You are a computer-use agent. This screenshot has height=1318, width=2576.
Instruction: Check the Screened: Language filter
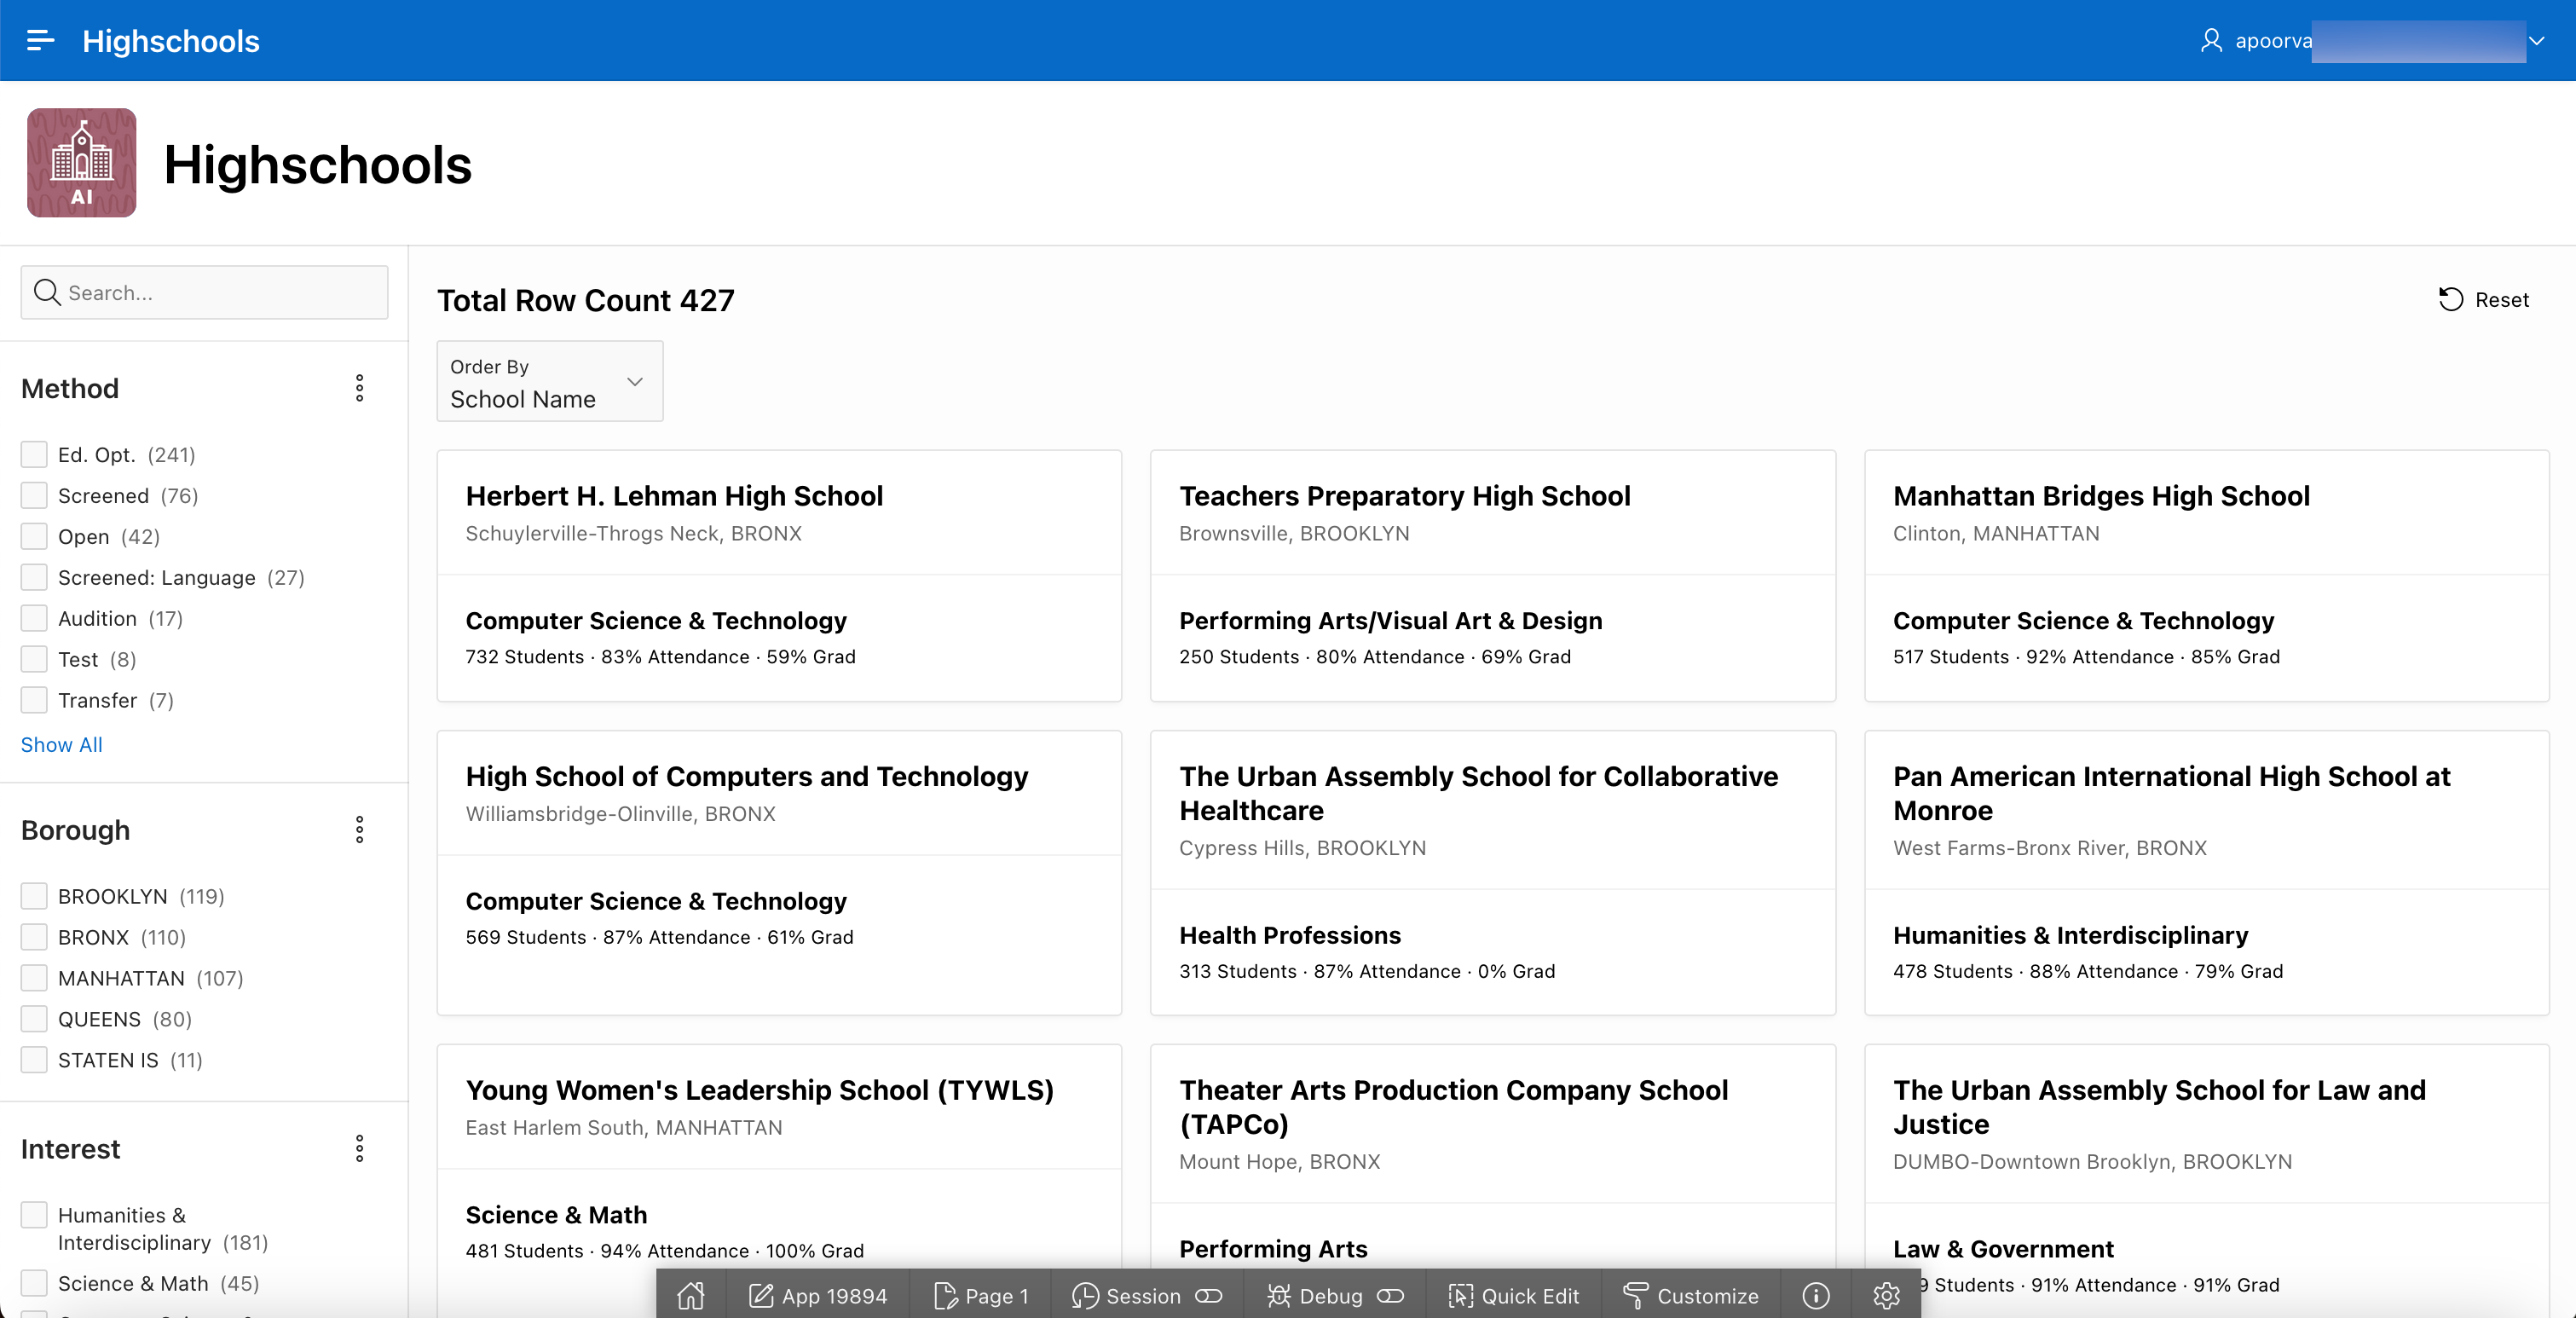click(34, 577)
